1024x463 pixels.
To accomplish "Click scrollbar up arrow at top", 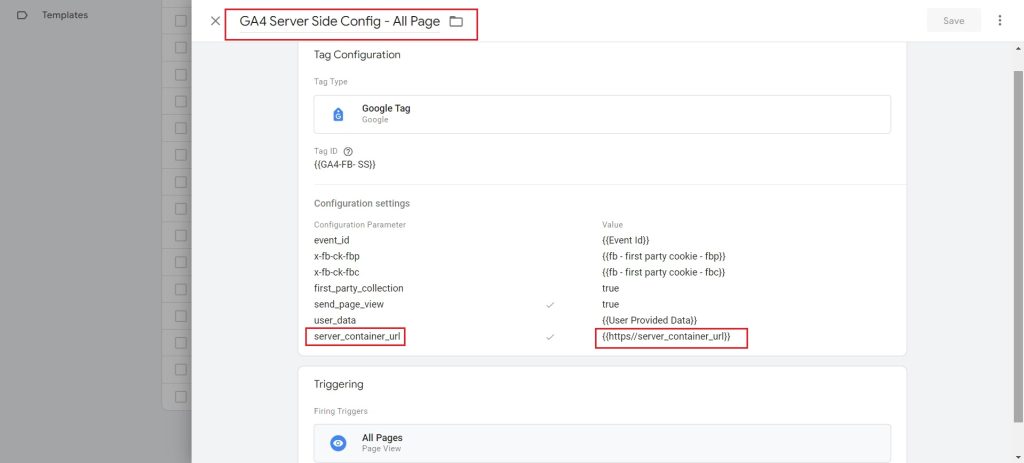I will pos(1017,49).
